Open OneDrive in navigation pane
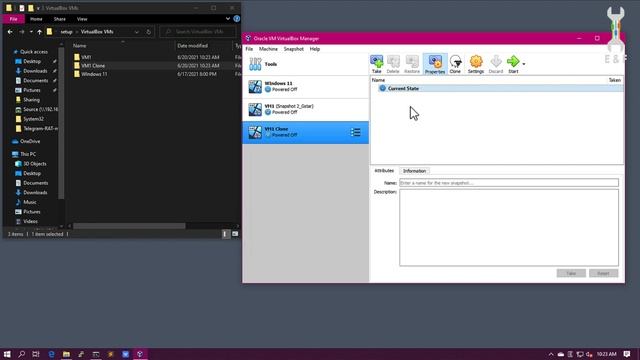Screen dimensions: 640x360 pyautogui.click(x=30, y=141)
